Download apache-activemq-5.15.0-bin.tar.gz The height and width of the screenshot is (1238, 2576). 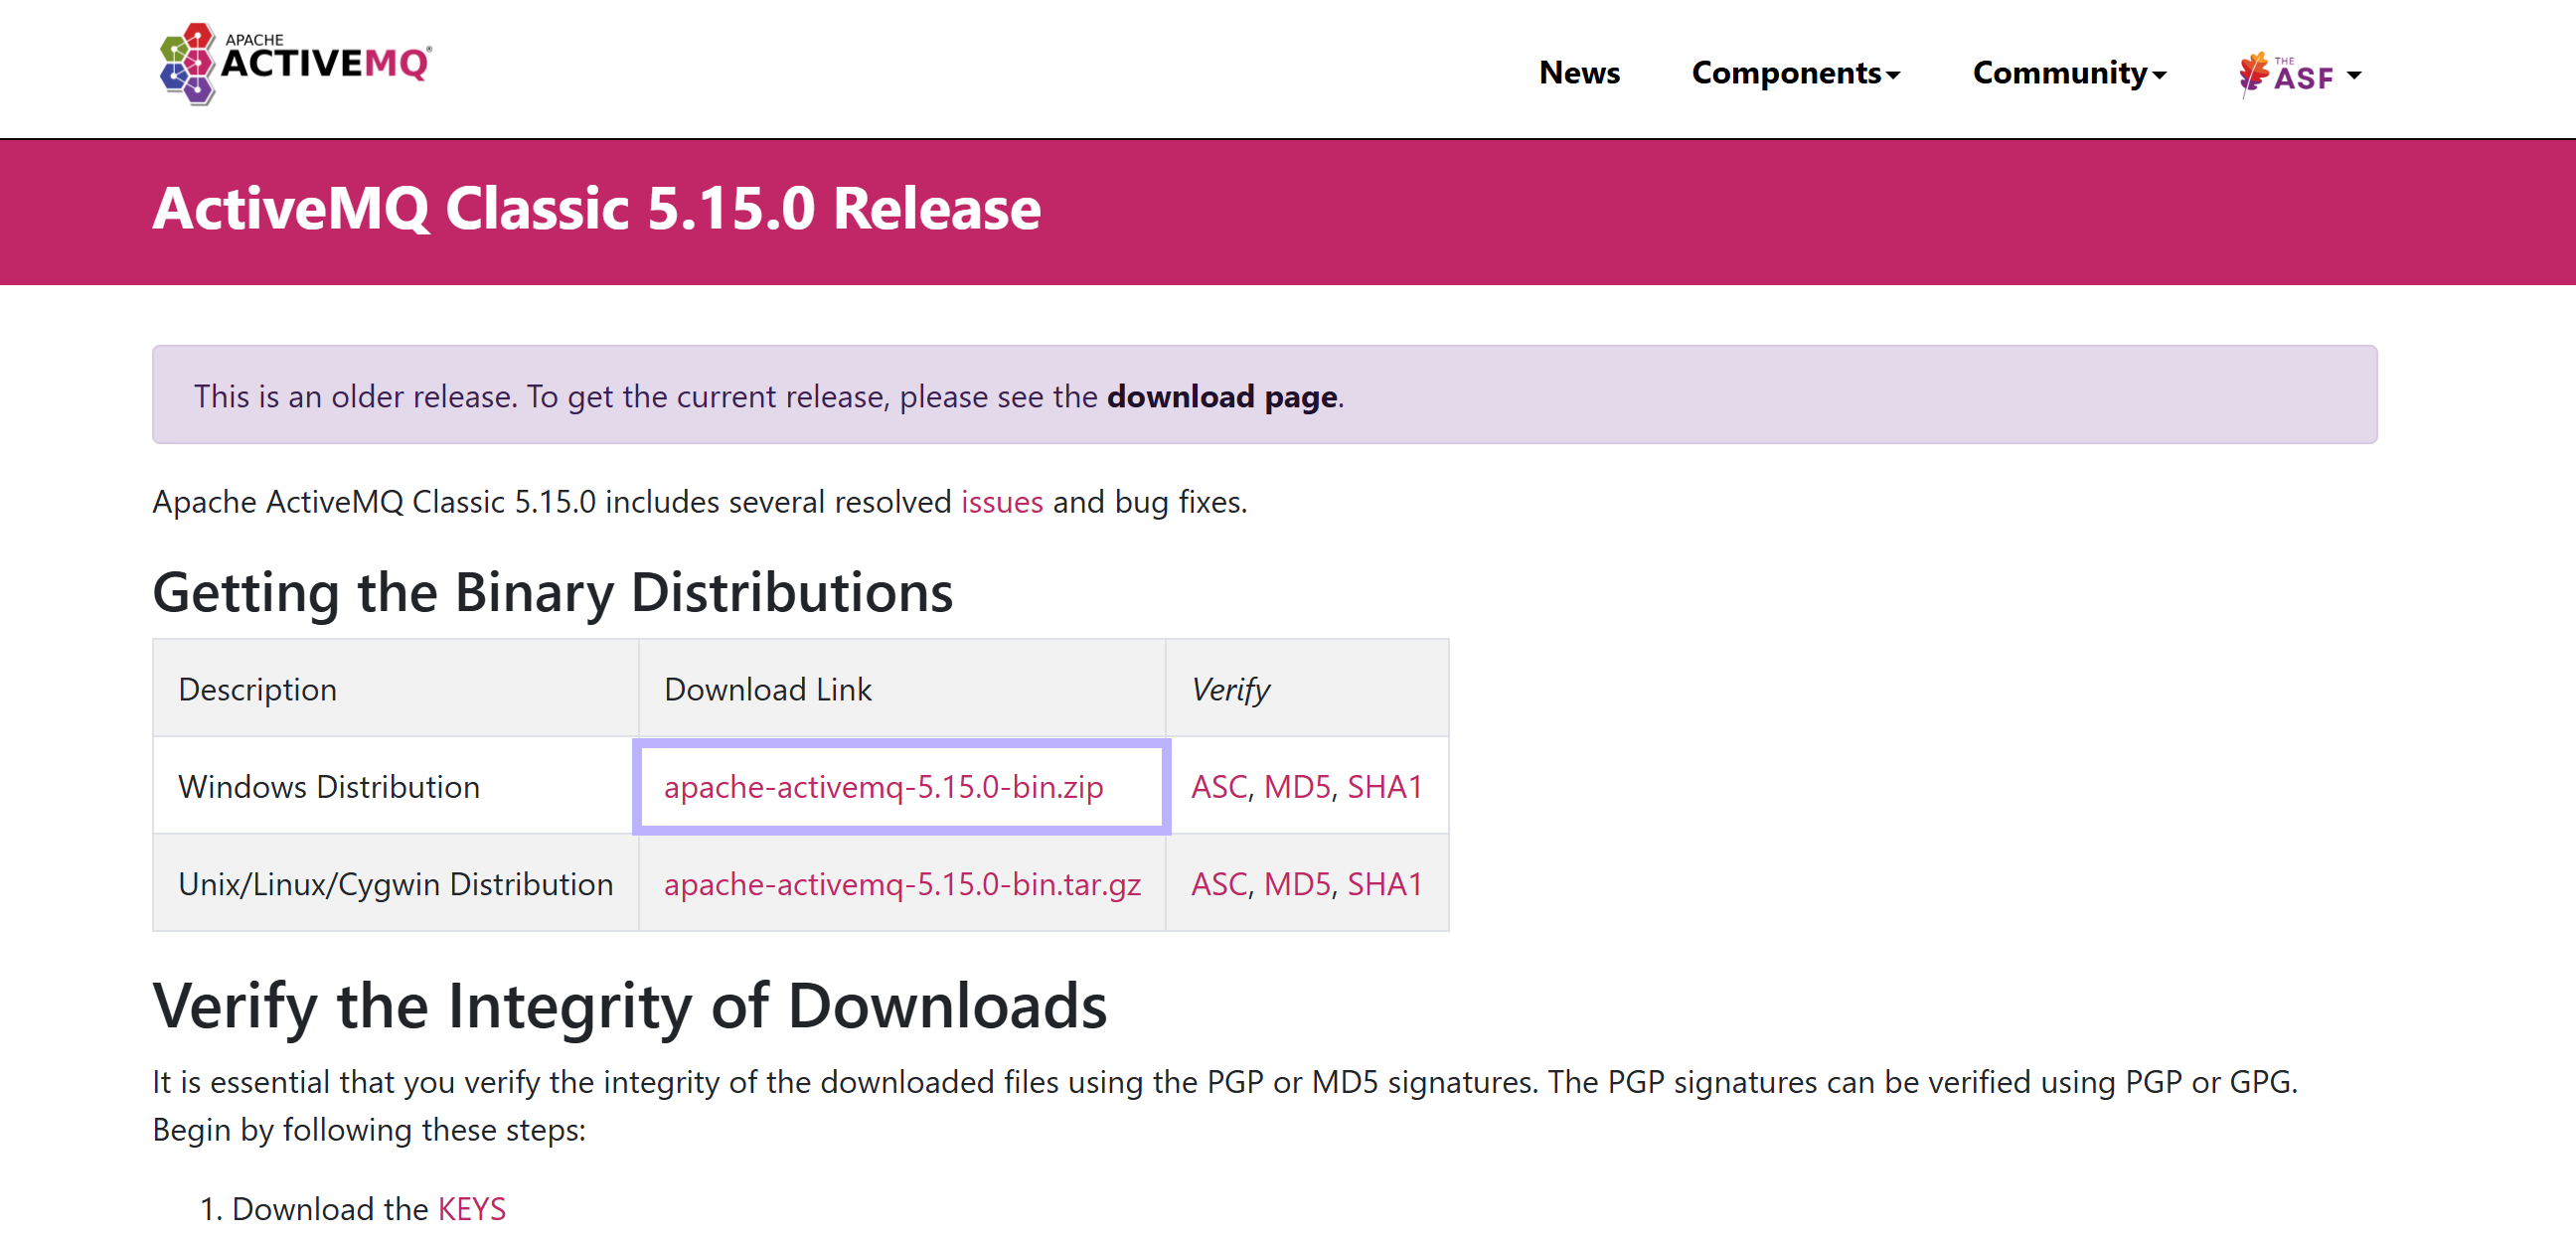click(x=902, y=884)
